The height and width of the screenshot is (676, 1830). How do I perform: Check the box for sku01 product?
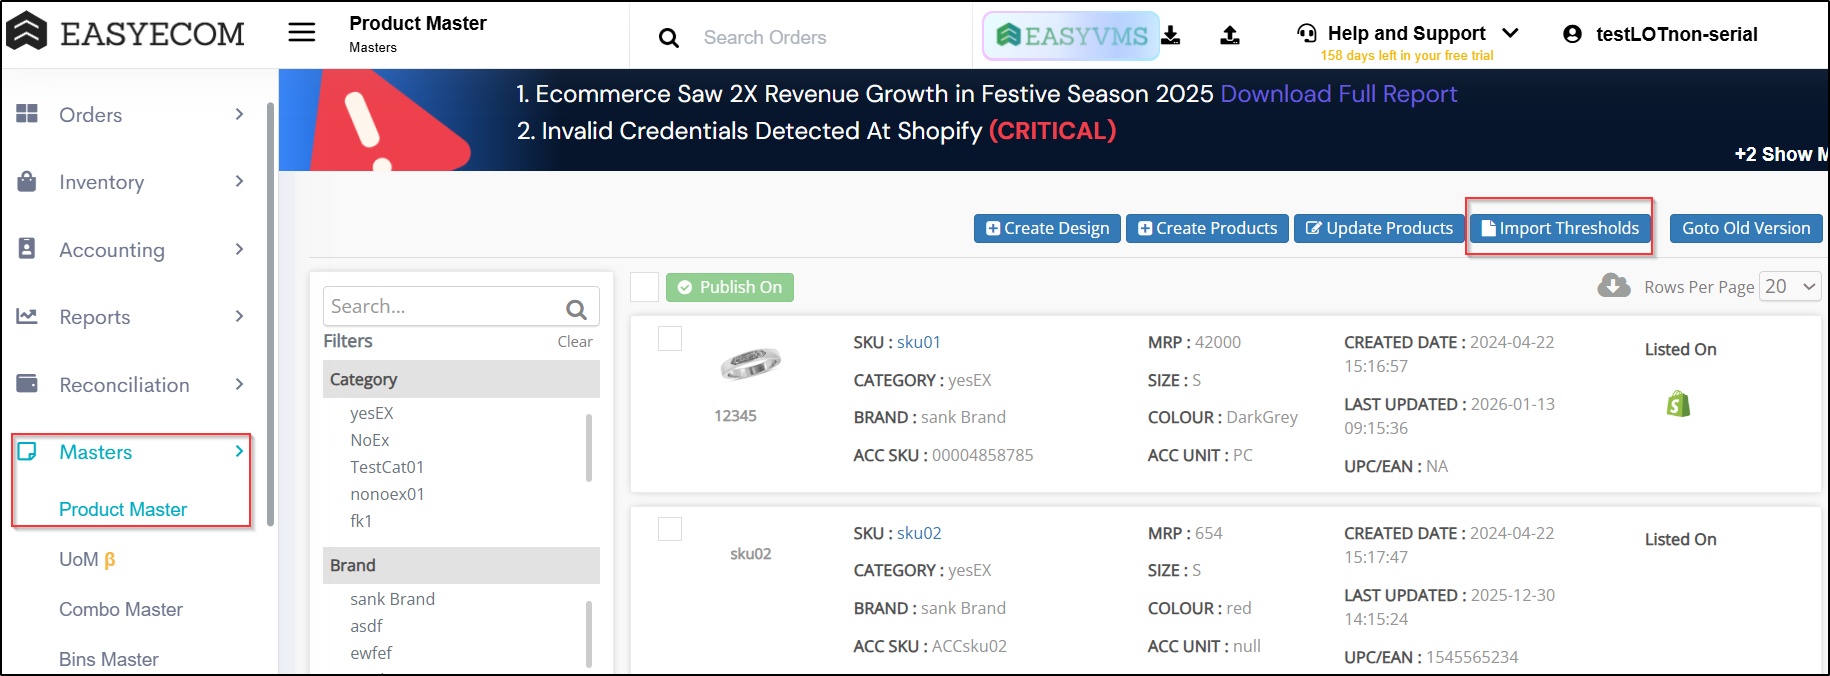[x=670, y=339]
